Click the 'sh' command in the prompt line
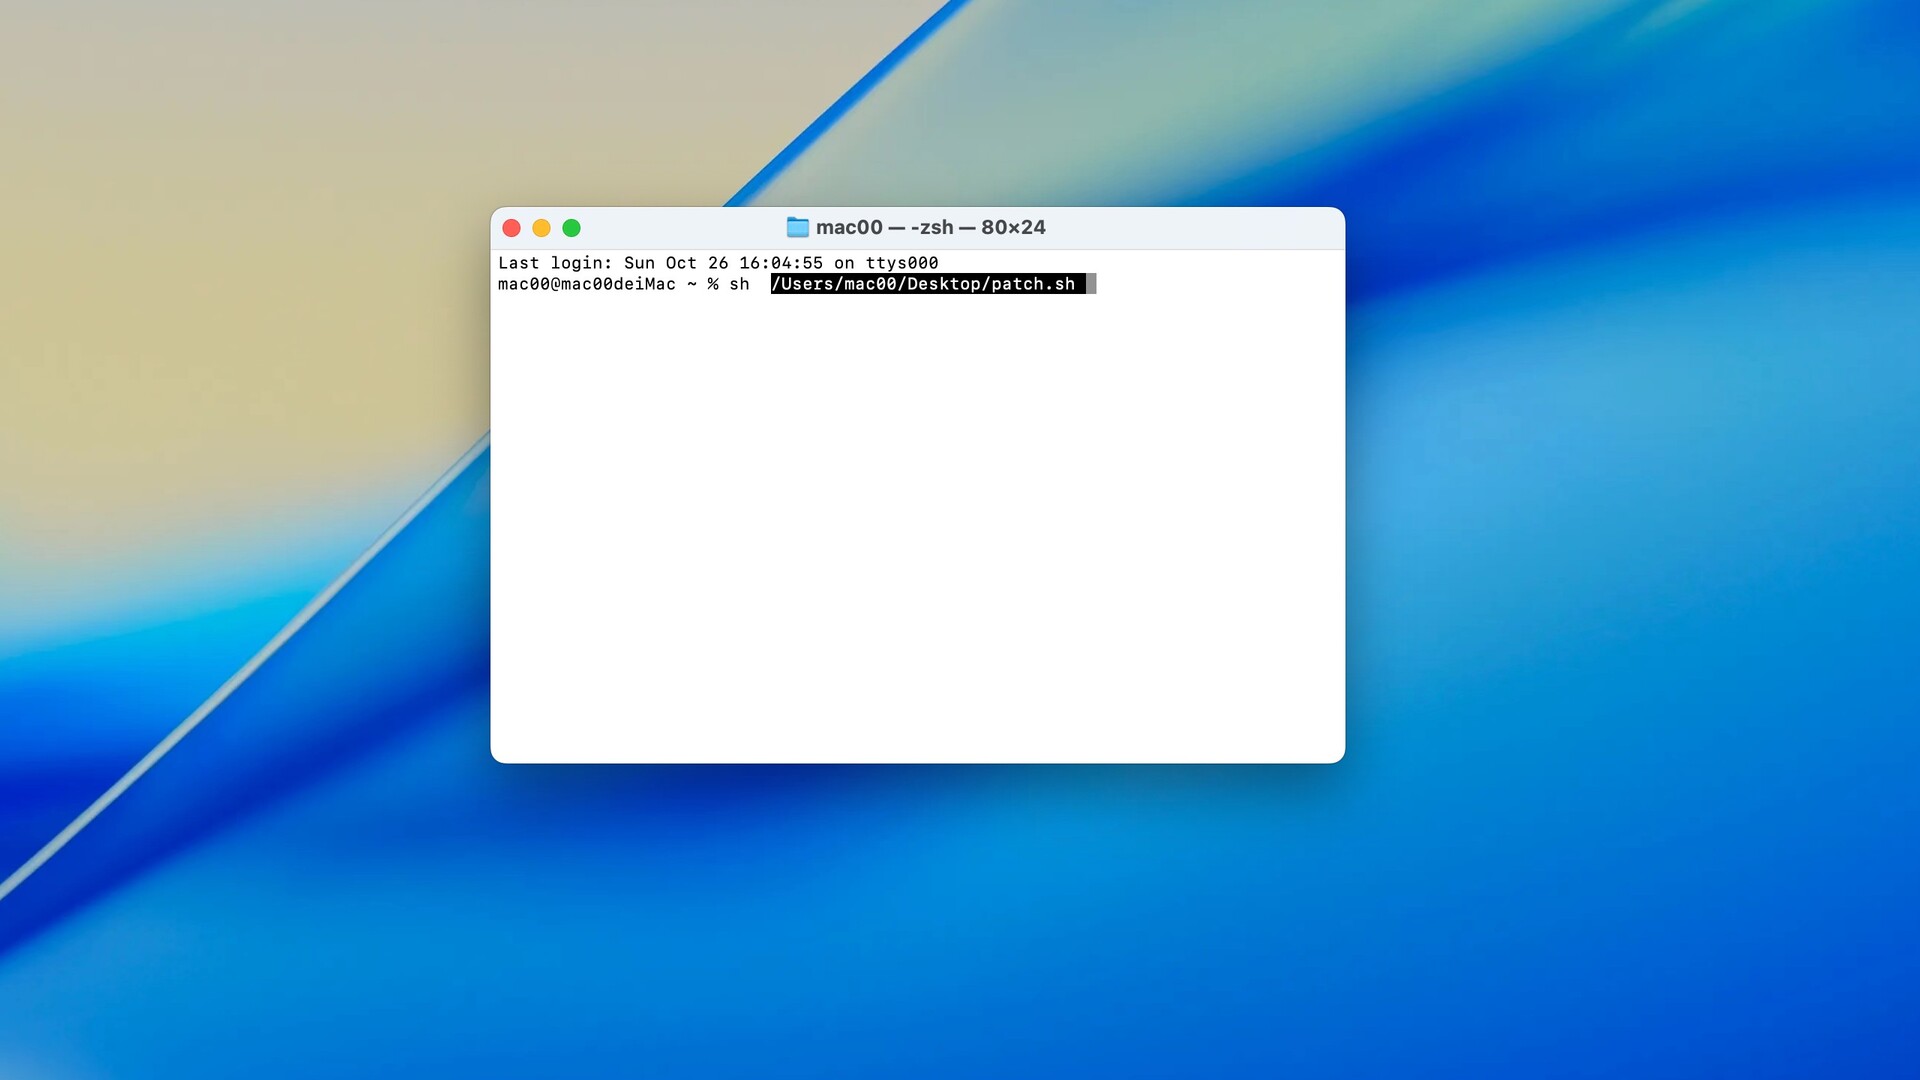 pos(739,284)
